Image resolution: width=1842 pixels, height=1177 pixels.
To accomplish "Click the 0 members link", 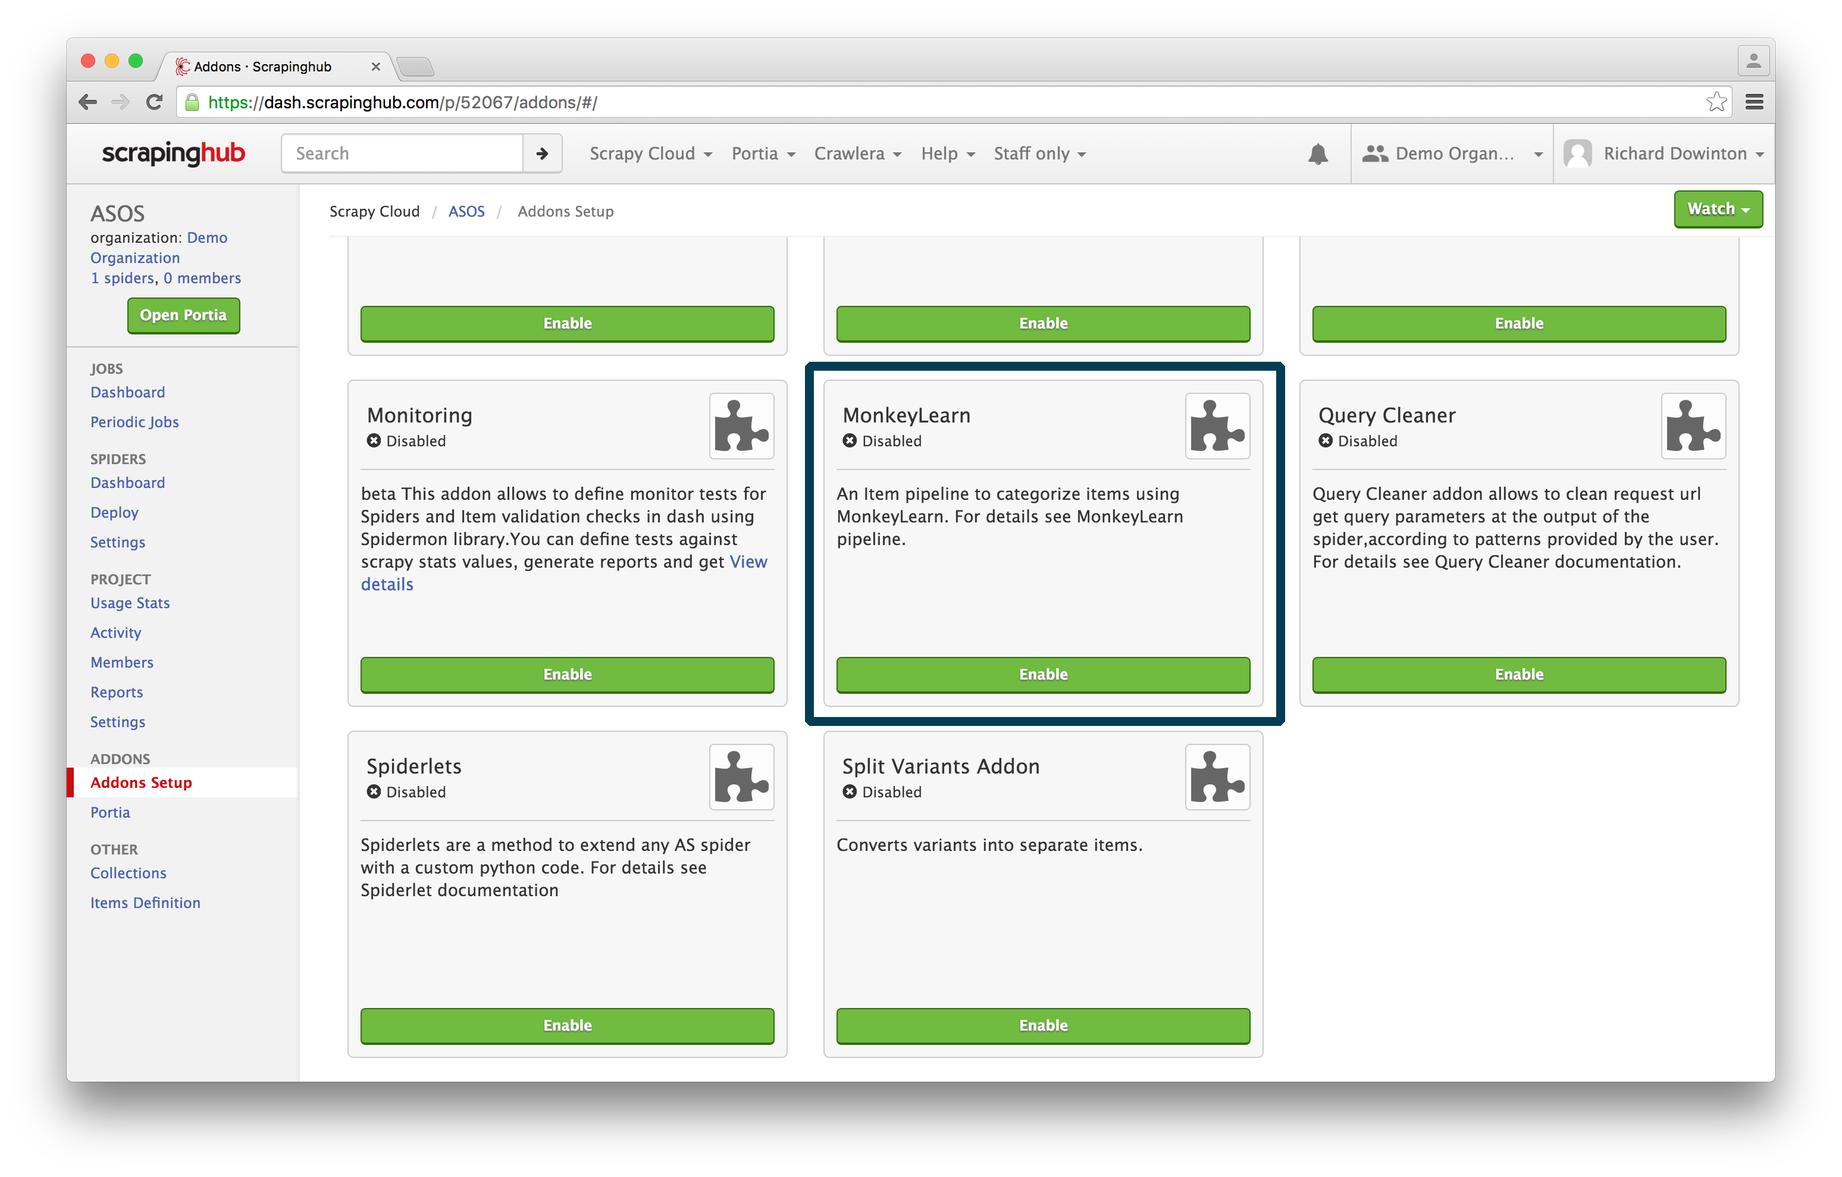I will 202,278.
